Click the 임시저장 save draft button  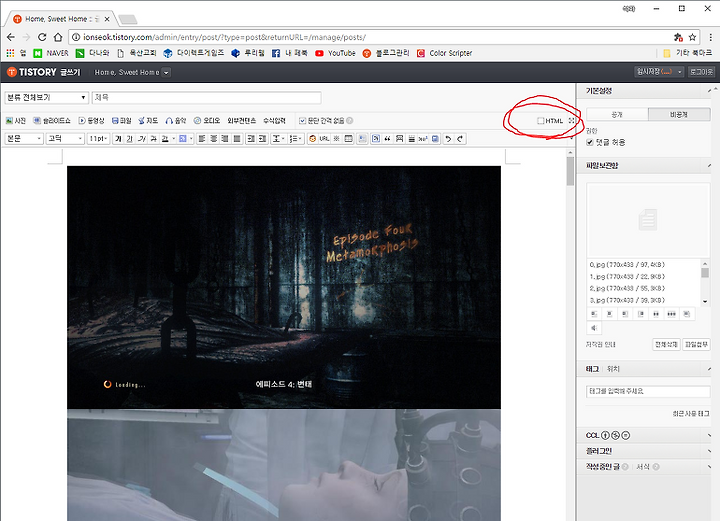coord(655,72)
